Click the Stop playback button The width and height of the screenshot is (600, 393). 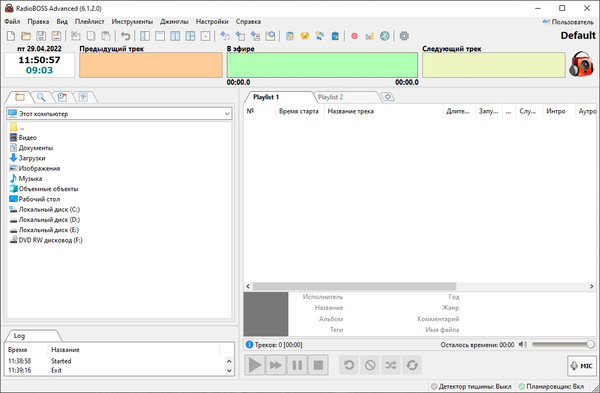[x=318, y=365]
